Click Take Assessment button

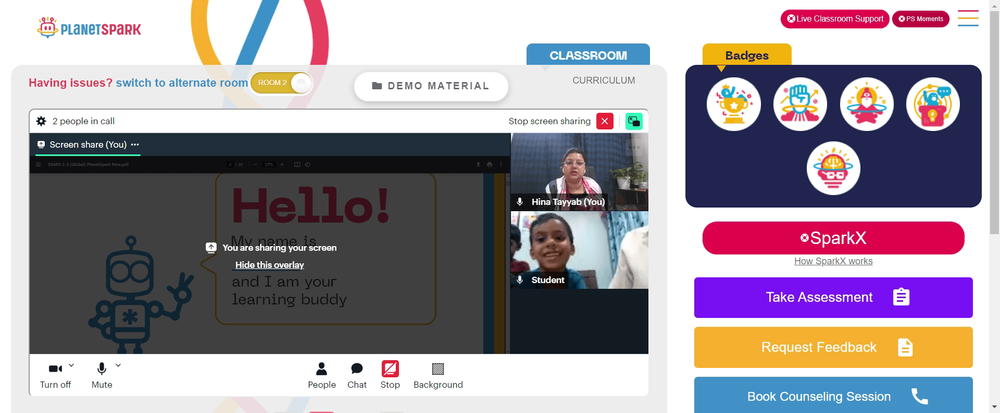[833, 297]
